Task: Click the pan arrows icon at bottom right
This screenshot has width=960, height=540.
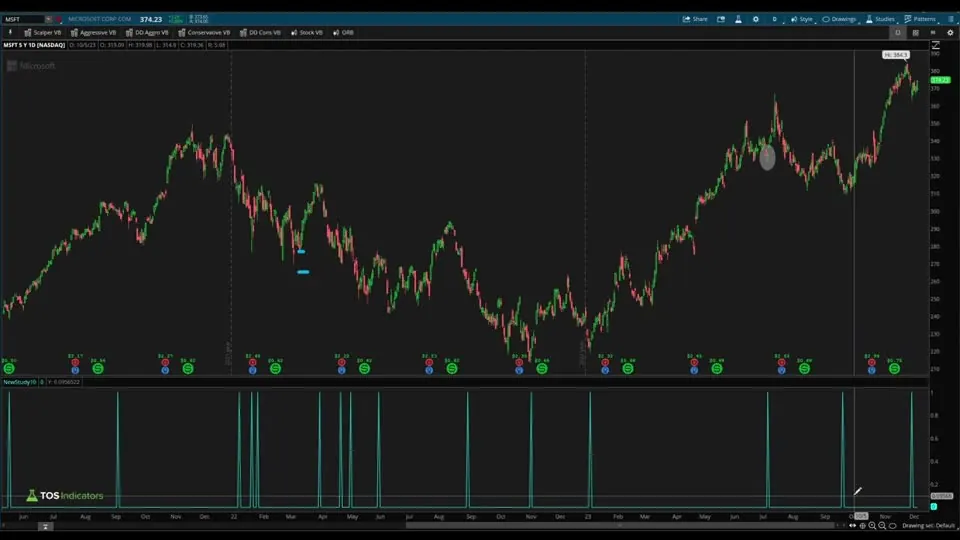Action: pyautogui.click(x=853, y=526)
